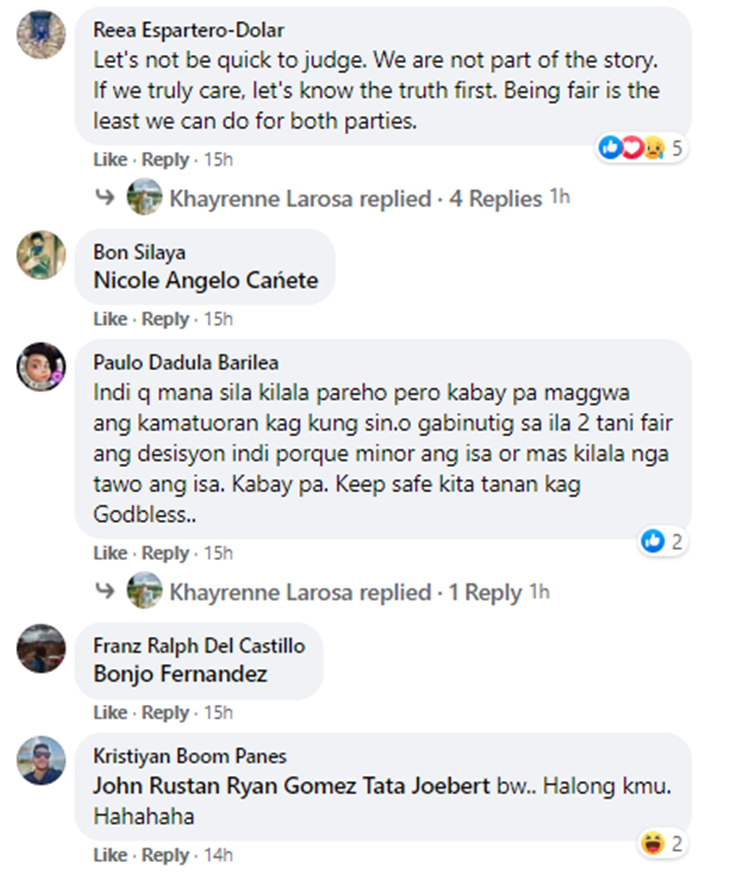Click Franz Ralph Del Castillo's avatar

click(x=41, y=649)
